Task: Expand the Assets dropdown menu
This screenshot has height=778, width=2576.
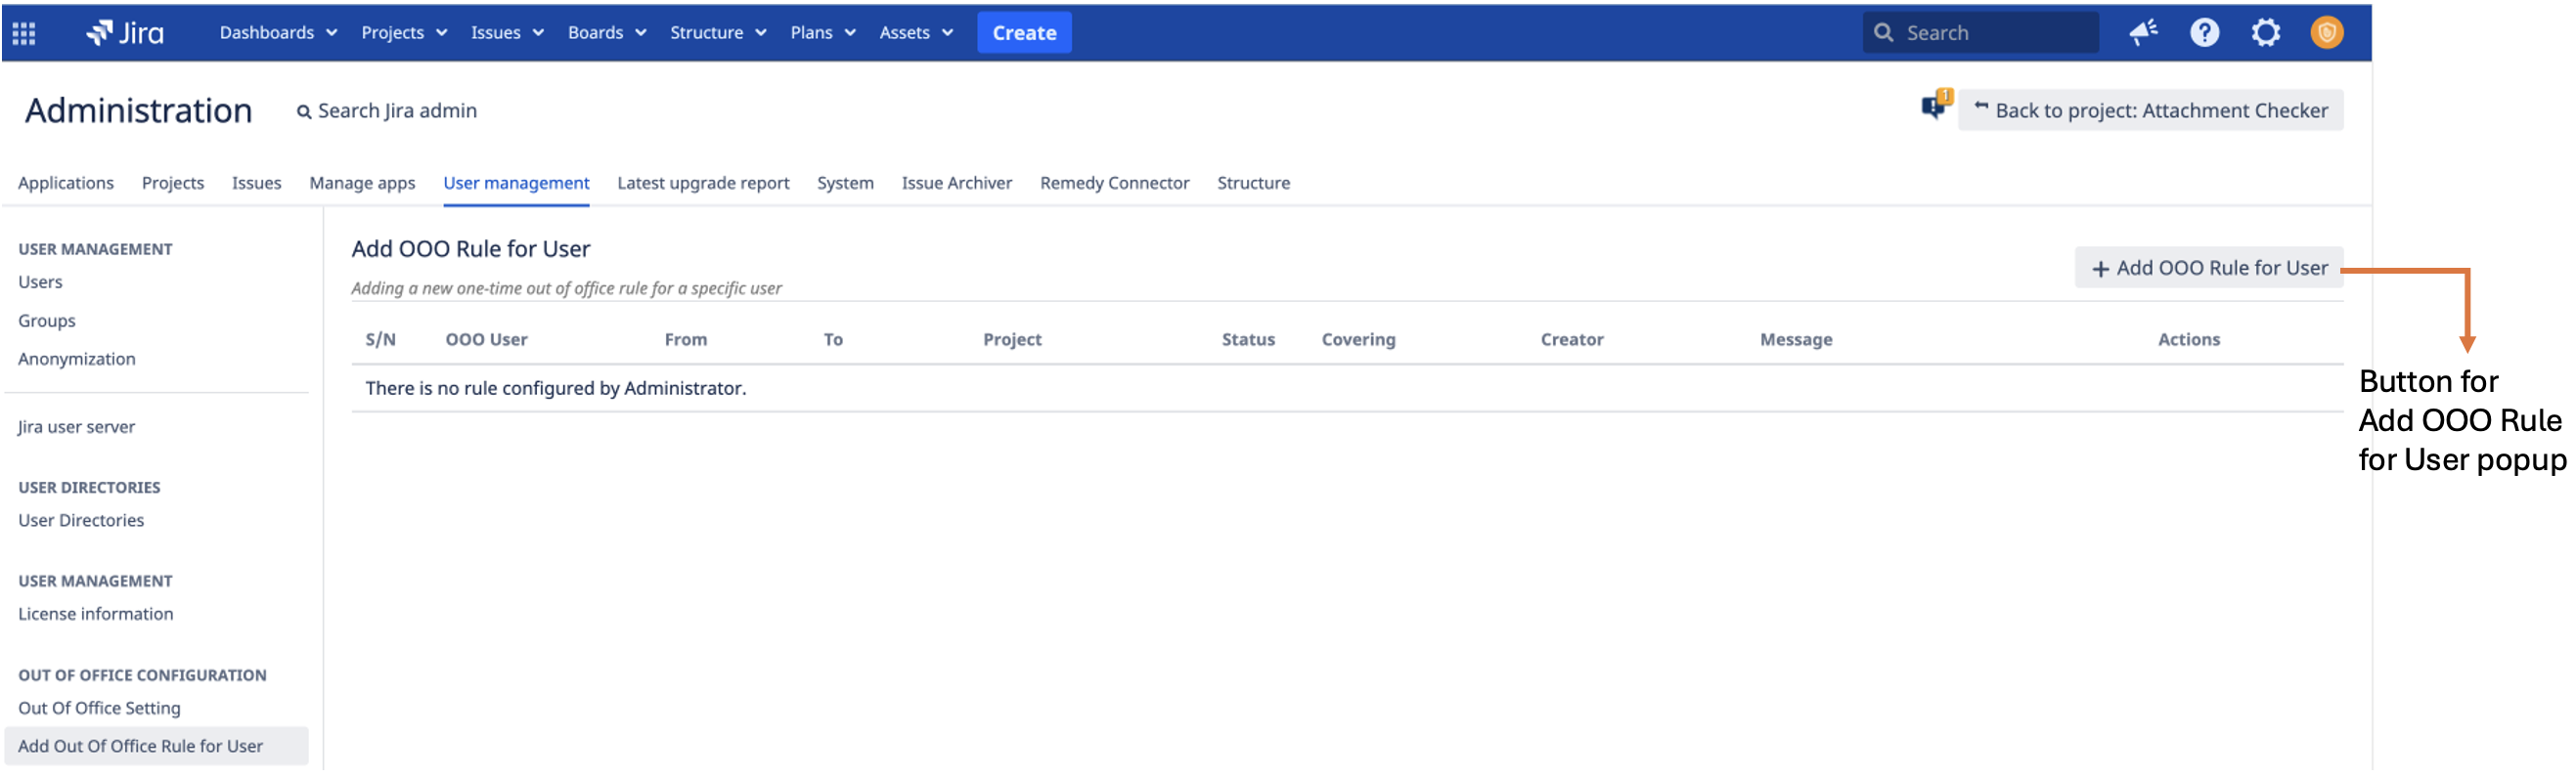Action: click(915, 33)
